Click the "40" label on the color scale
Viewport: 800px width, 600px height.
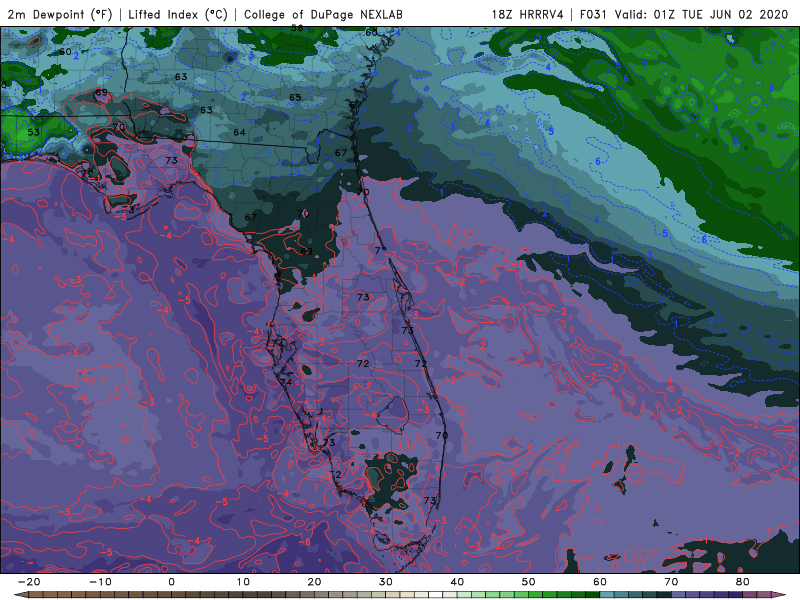457,582
